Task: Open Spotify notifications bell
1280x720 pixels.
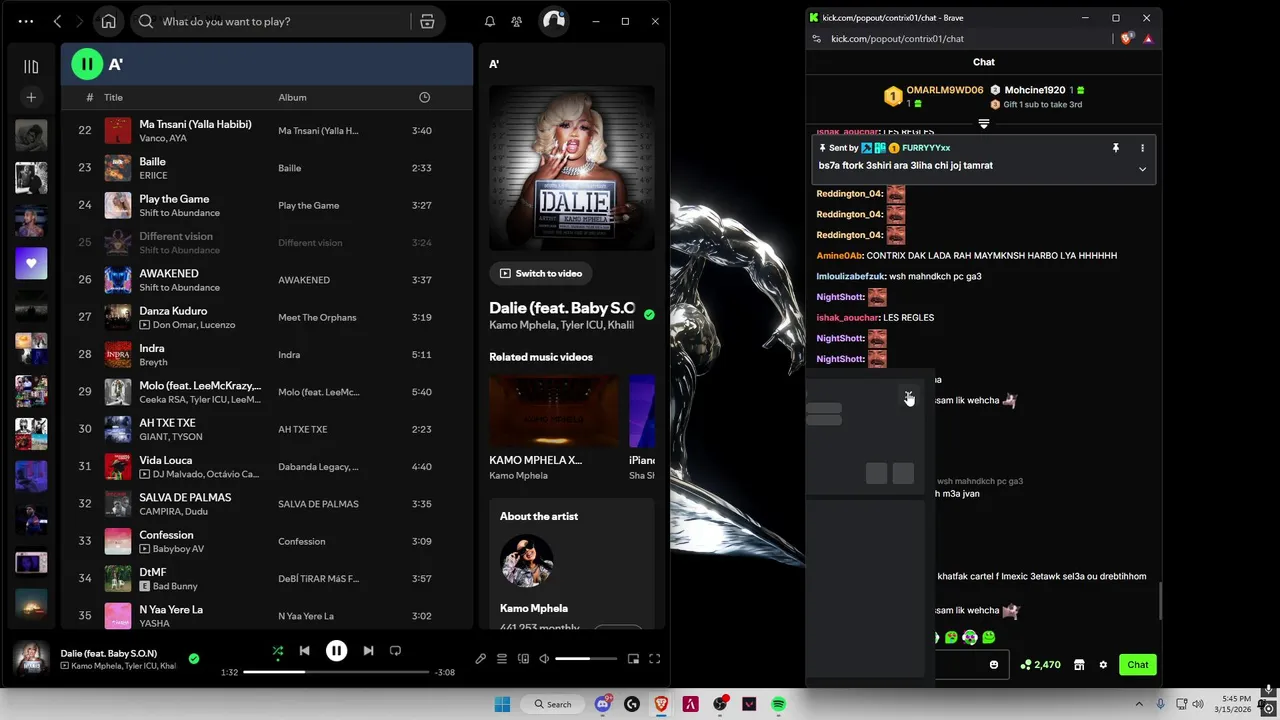Action: click(x=490, y=21)
